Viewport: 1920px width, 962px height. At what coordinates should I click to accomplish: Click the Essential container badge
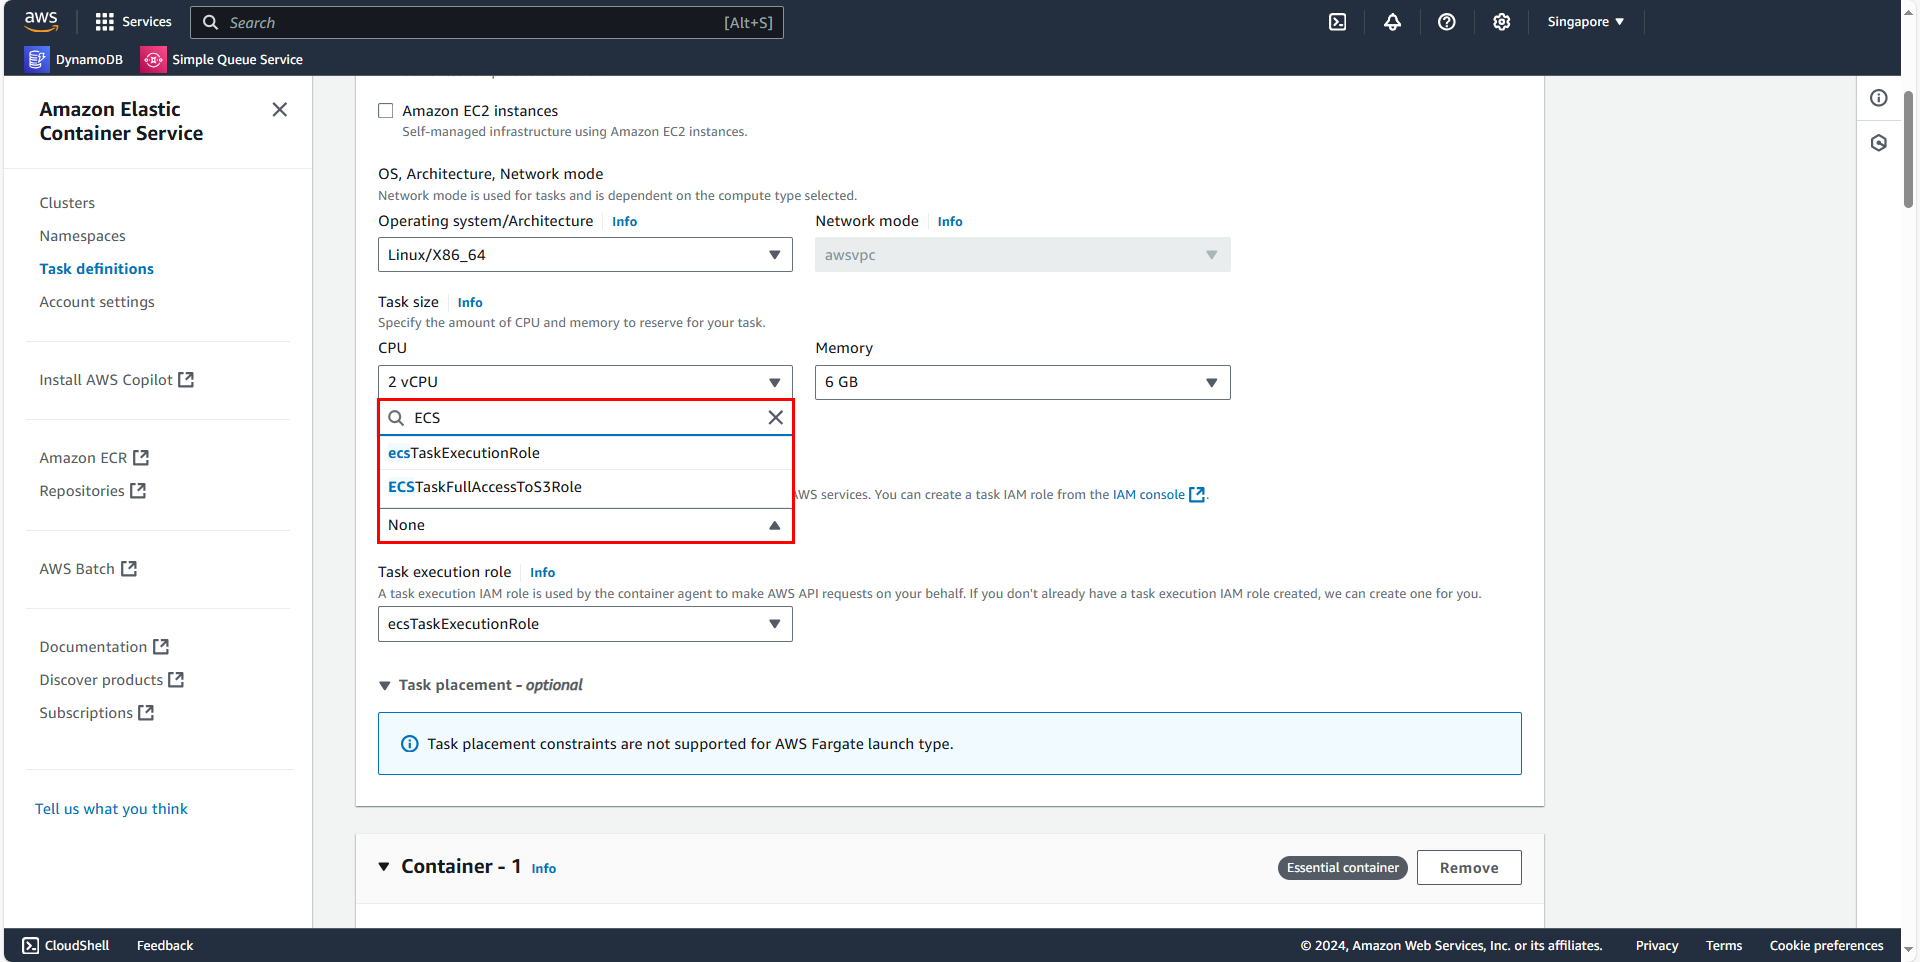point(1342,868)
